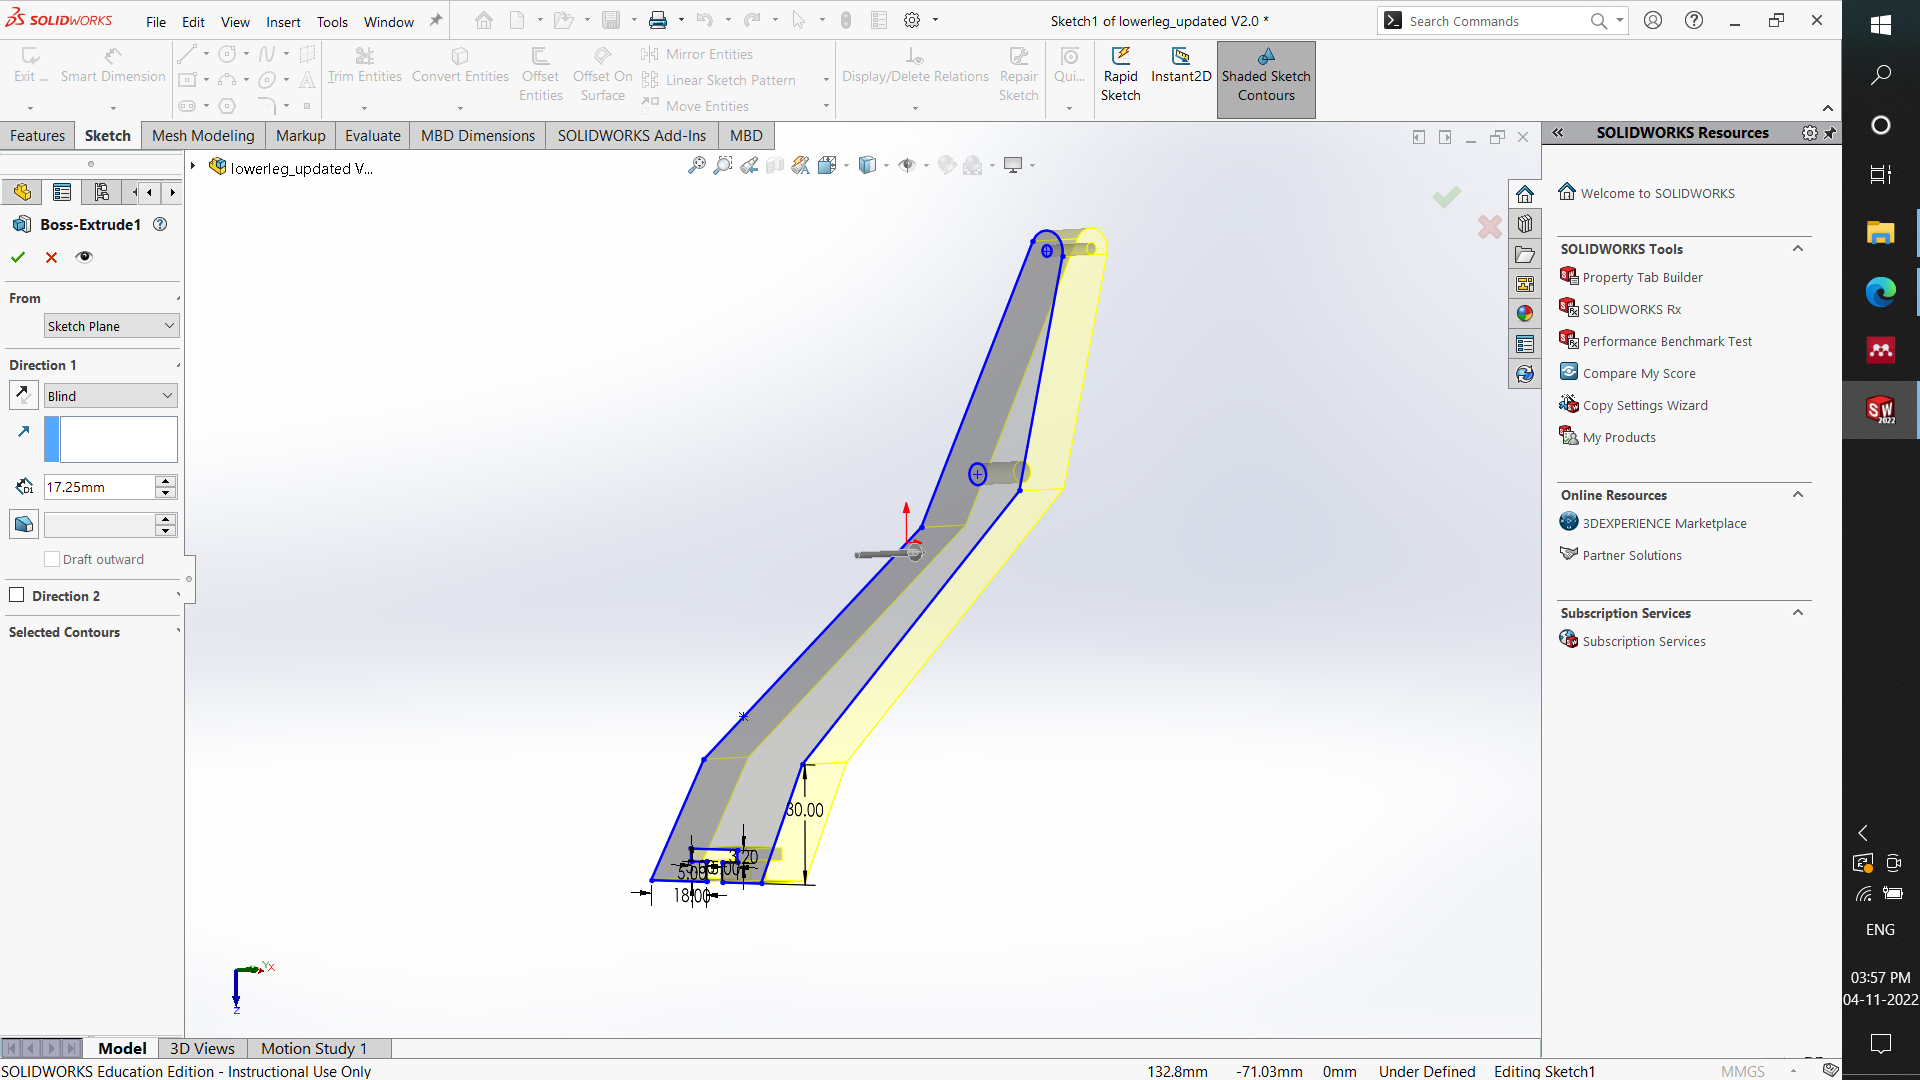This screenshot has height=1080, width=1920.
Task: Open the Sketch Plane dropdown
Action: click(x=111, y=326)
